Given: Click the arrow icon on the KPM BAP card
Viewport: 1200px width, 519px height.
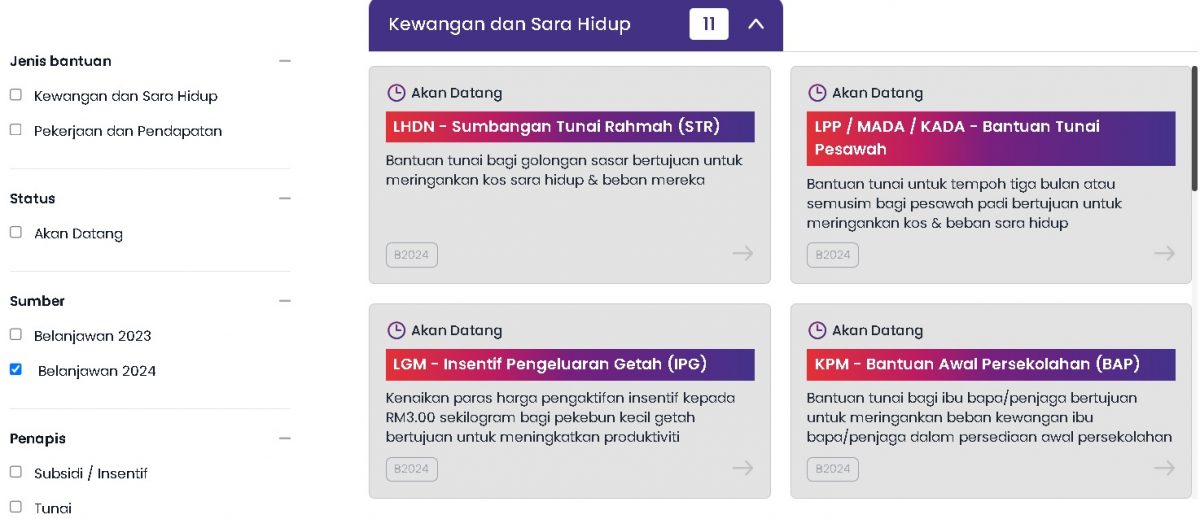Looking at the screenshot, I should coord(1164,468).
